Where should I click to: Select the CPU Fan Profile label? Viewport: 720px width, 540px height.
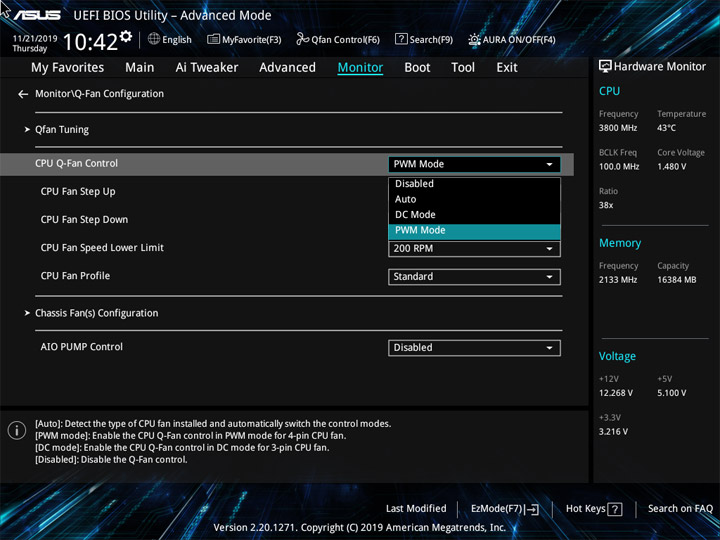75,276
